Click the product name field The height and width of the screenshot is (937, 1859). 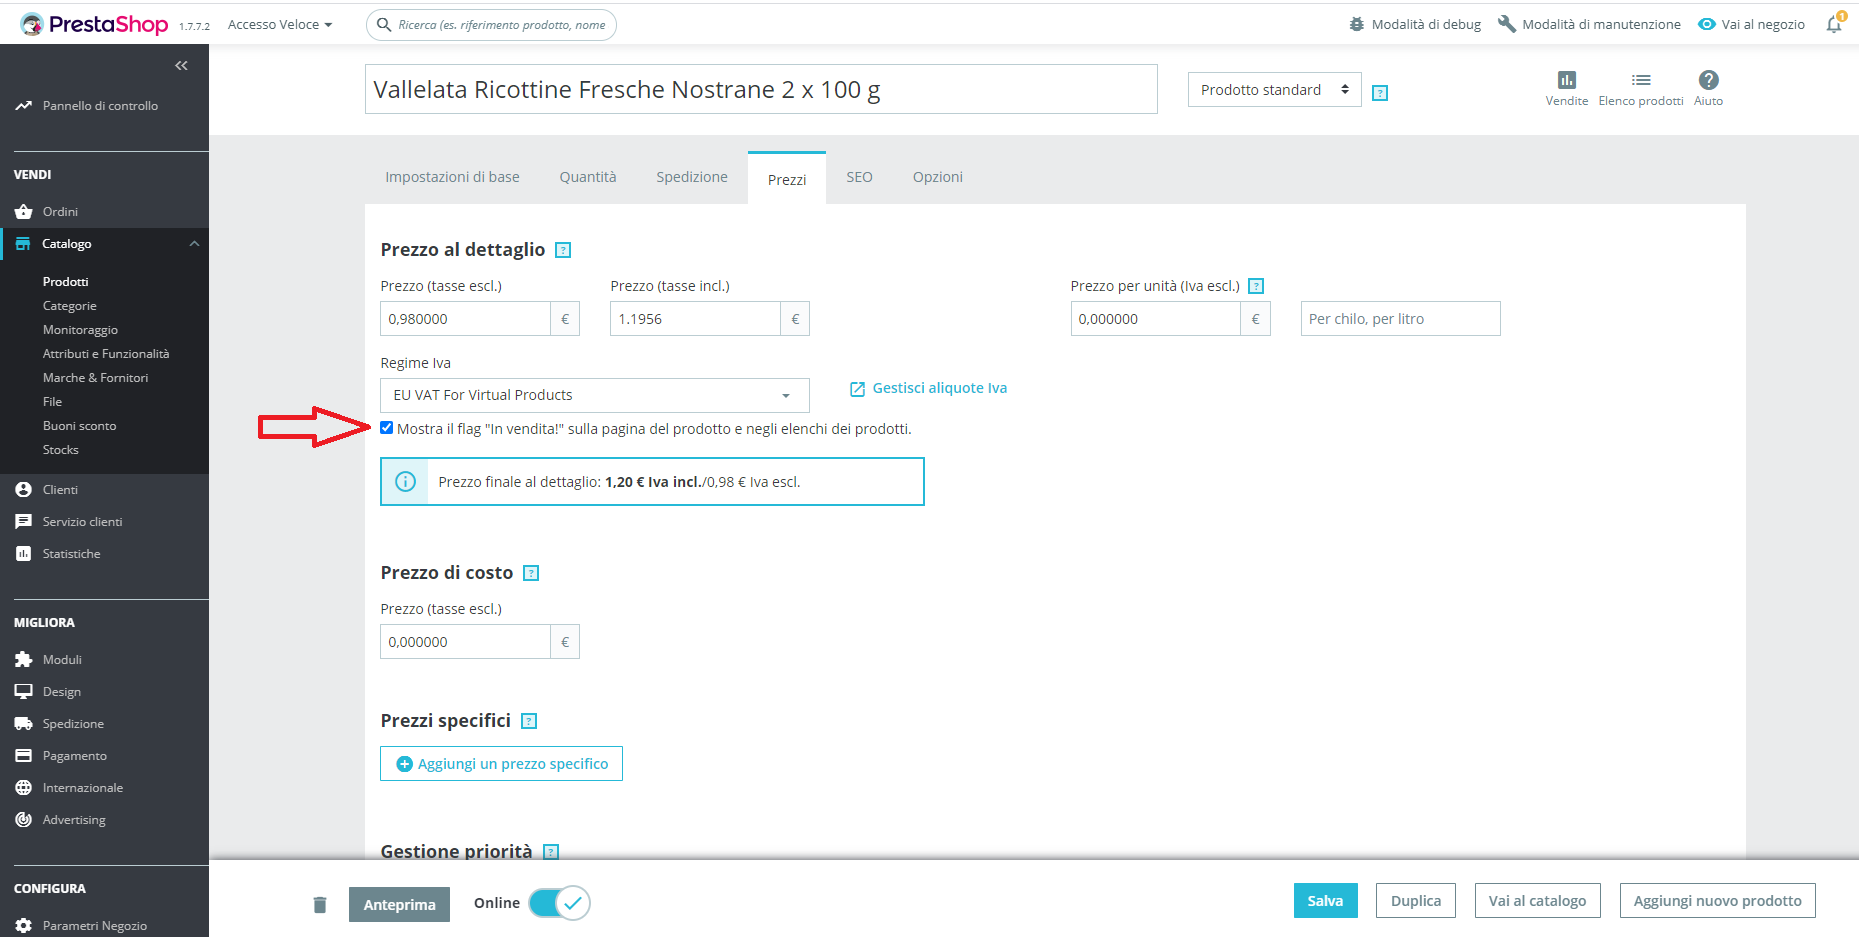coord(761,90)
